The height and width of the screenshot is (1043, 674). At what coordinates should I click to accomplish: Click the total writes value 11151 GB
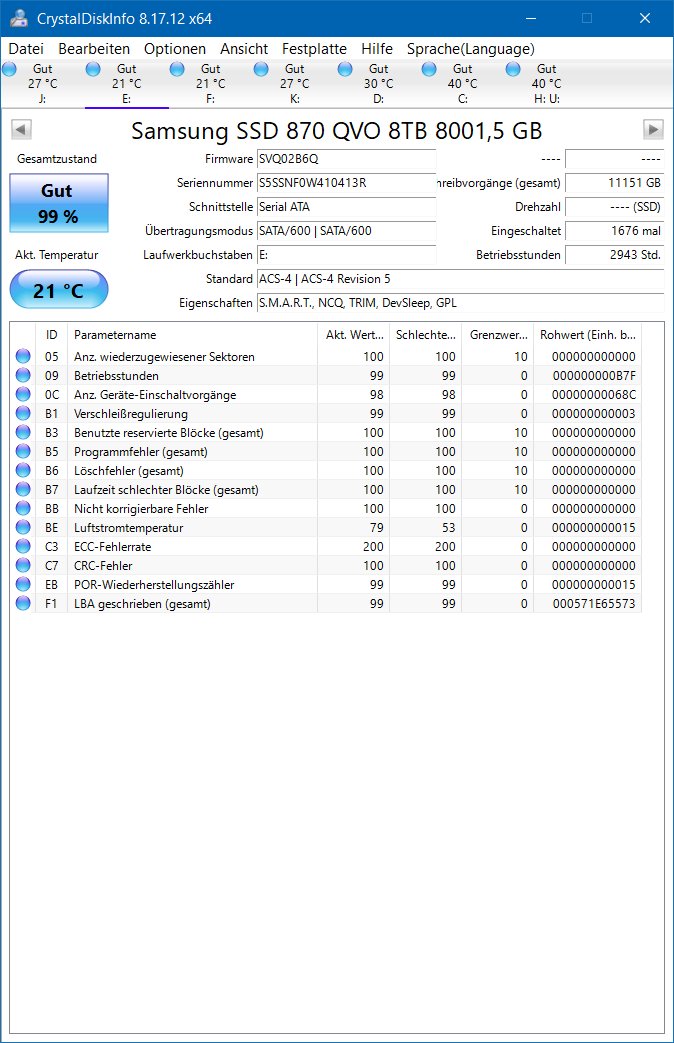tap(614, 183)
